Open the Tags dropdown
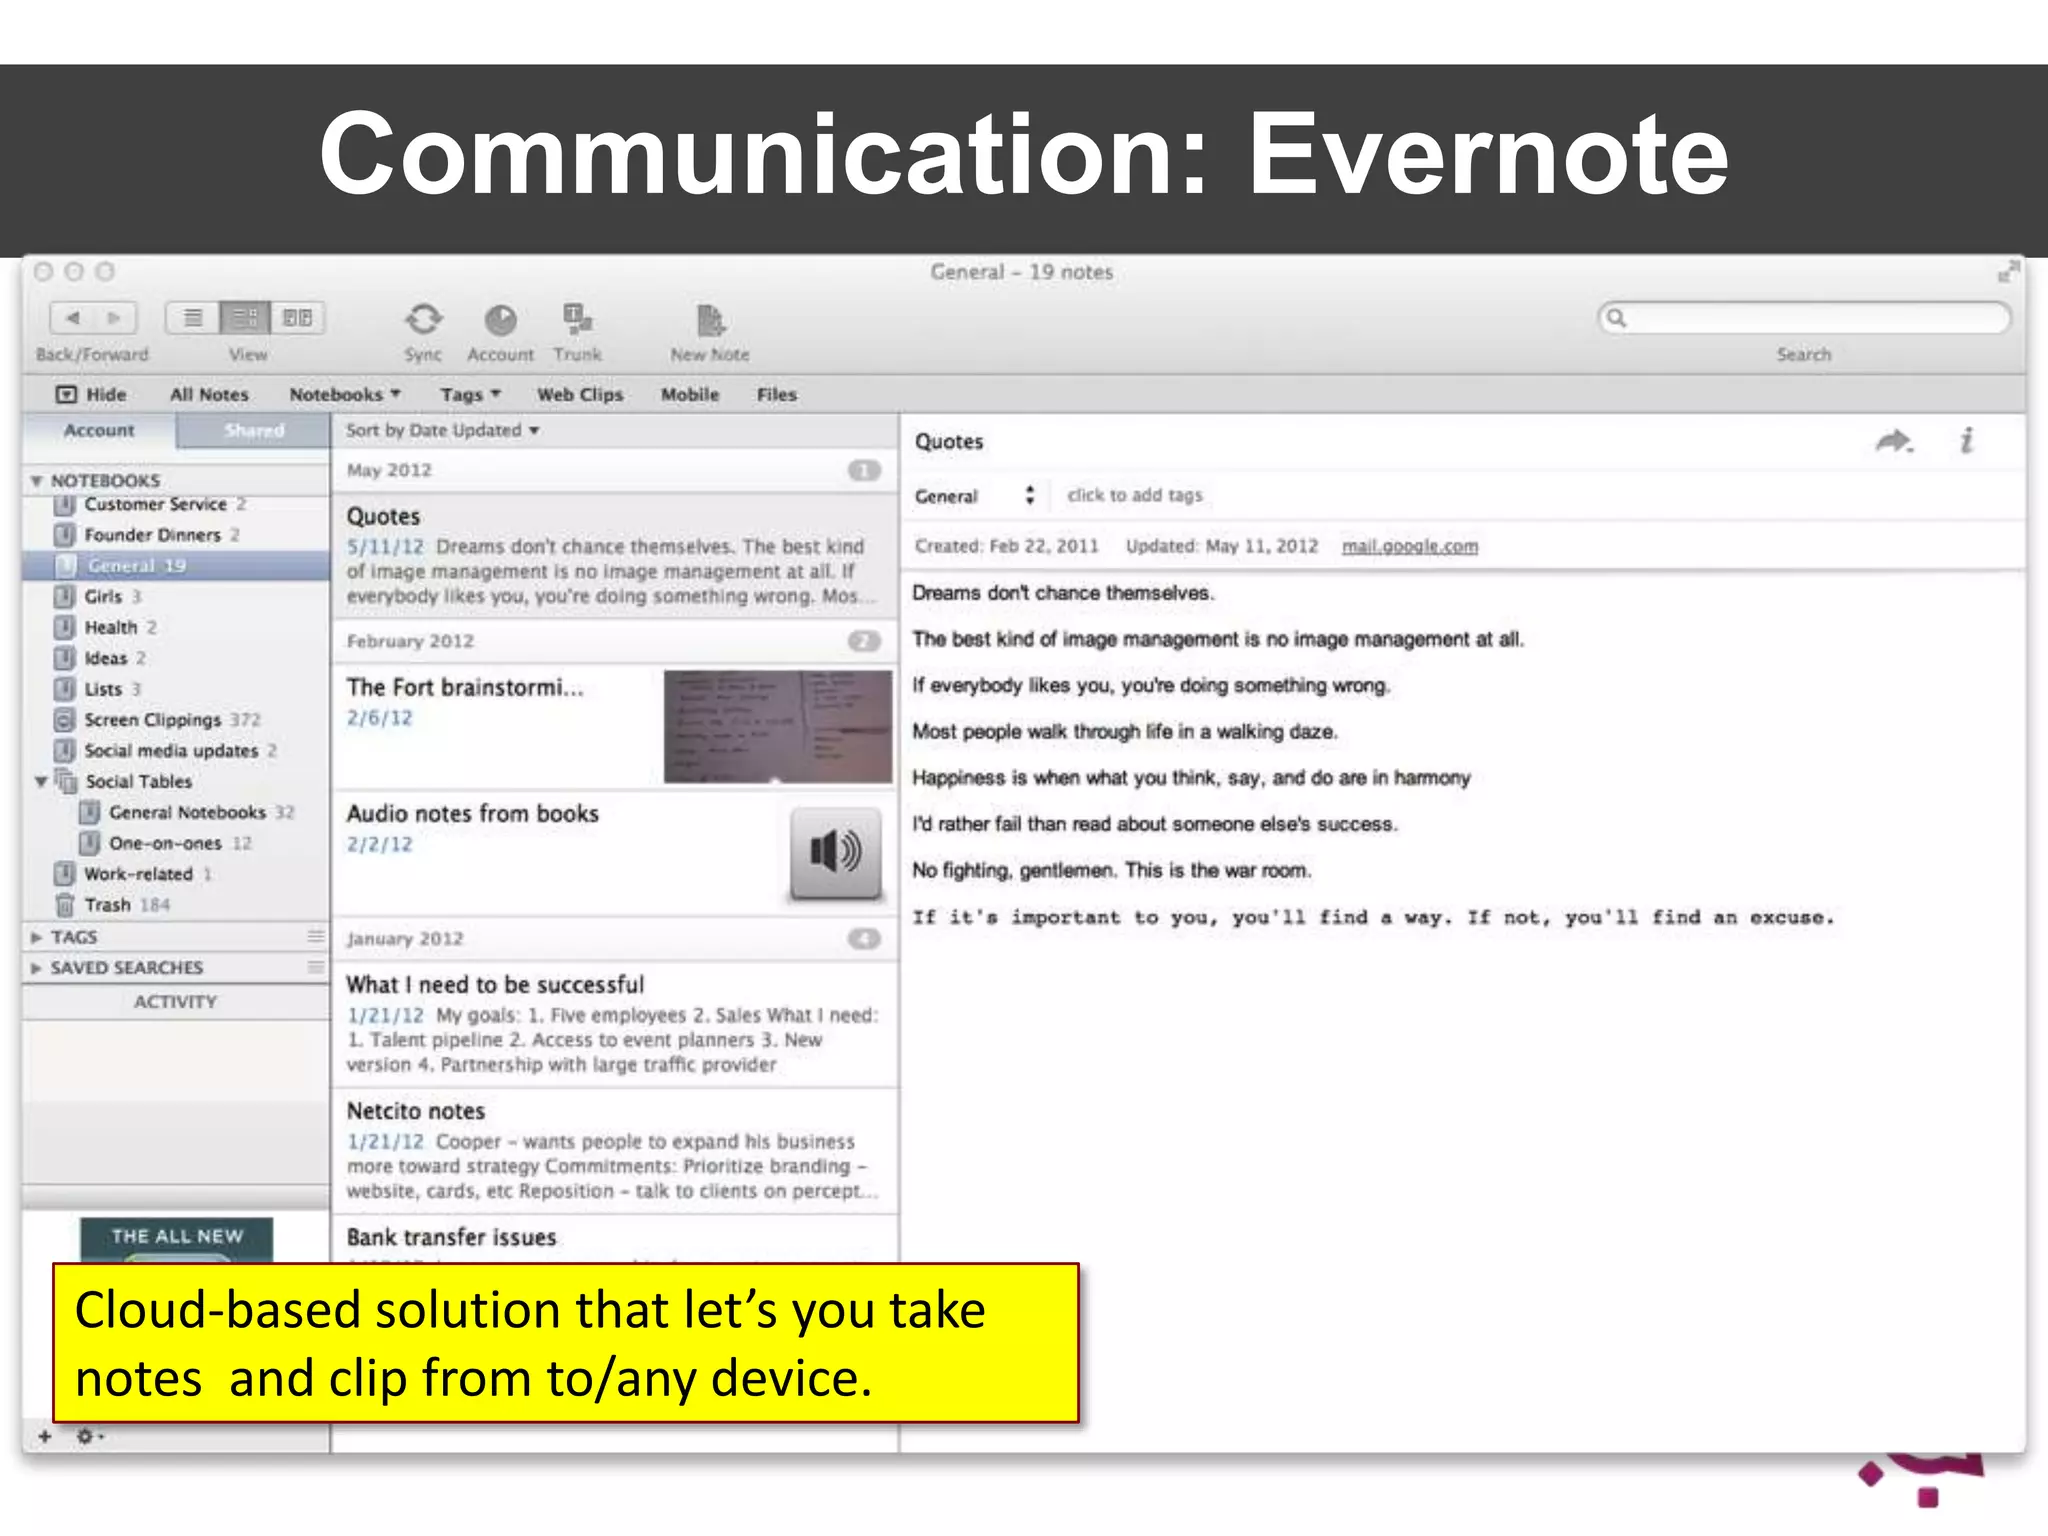Screen dimensions: 2048x1536 click(x=470, y=395)
